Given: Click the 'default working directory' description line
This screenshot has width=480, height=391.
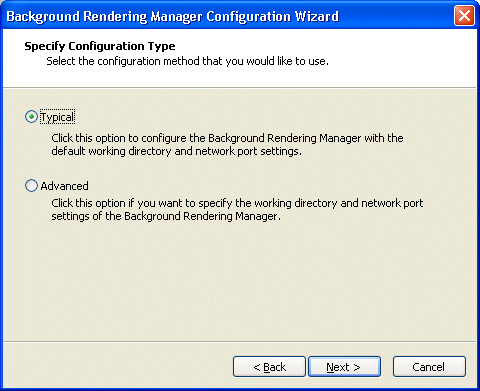Looking at the screenshot, I should [x=176, y=151].
